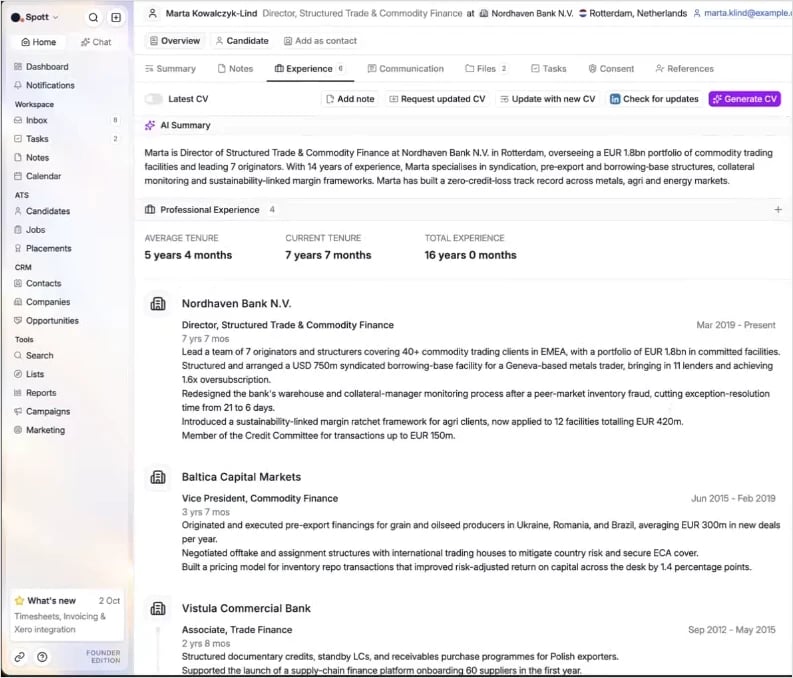Select the Experience tab
The image size is (793, 678).
tap(310, 69)
